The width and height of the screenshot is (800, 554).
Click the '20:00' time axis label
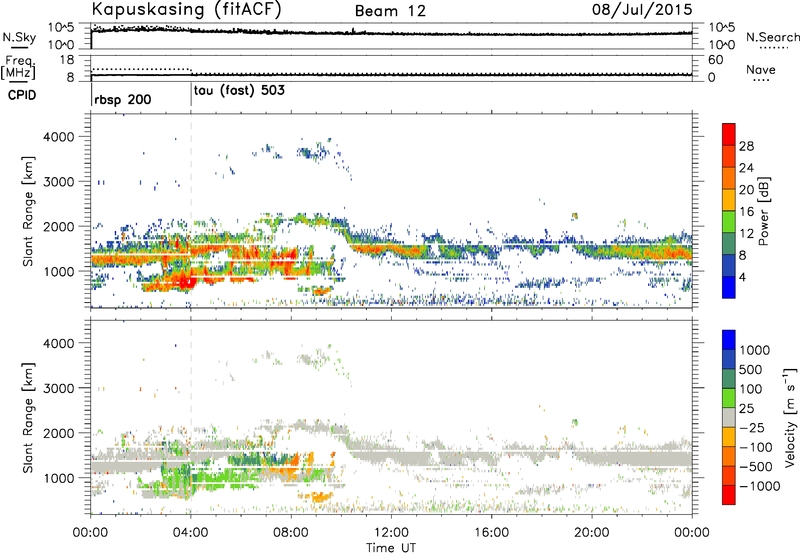(592, 533)
